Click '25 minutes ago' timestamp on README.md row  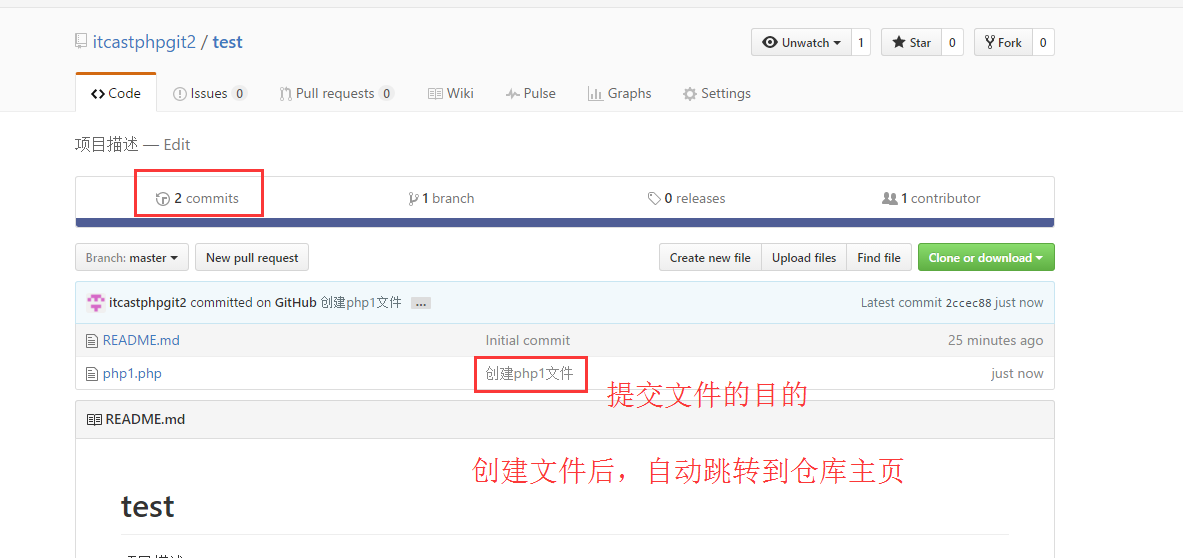(x=995, y=340)
